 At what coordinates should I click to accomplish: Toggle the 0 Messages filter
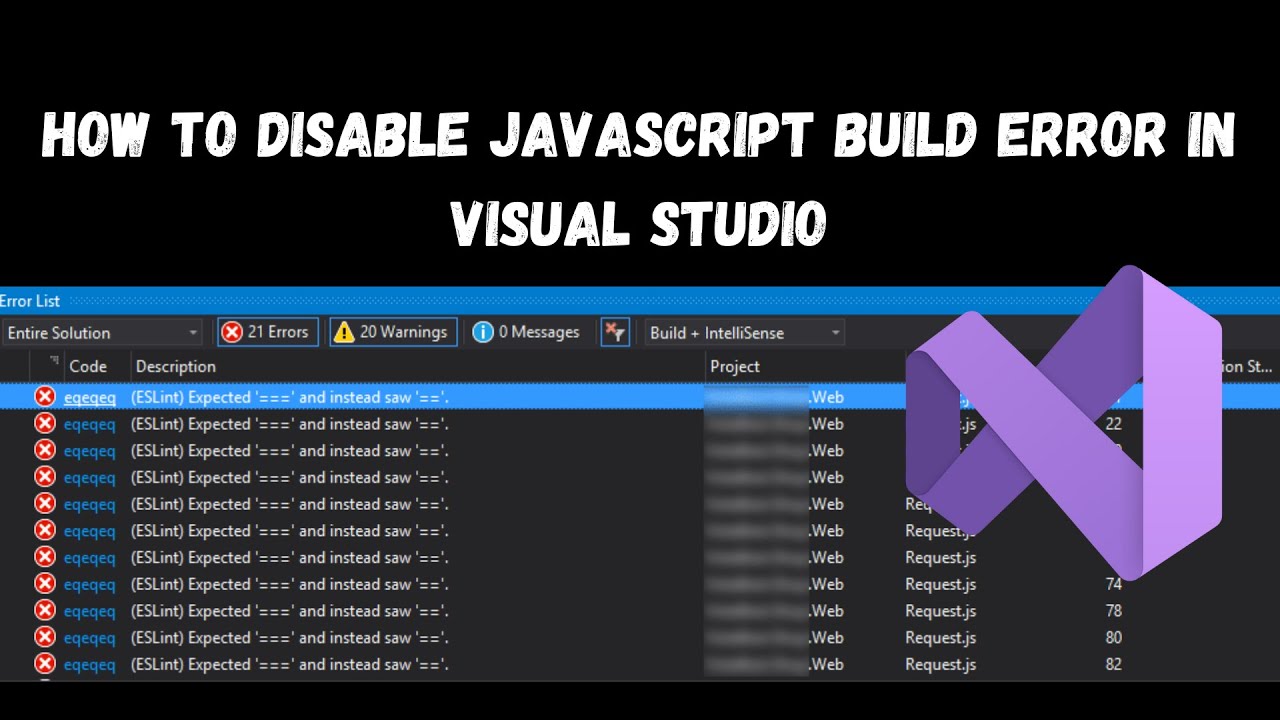coord(526,332)
